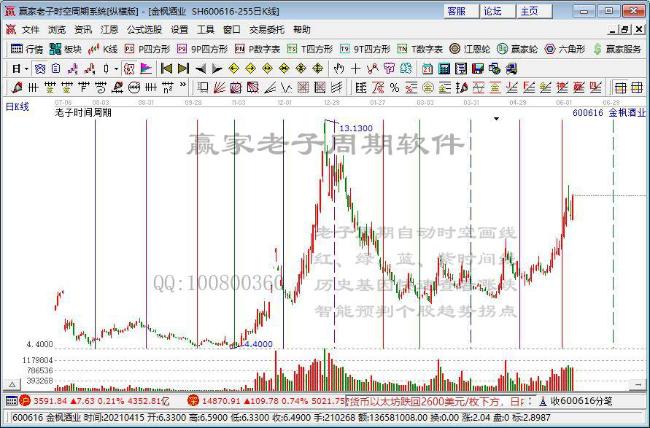Click the 客服 button in title bar
This screenshot has width=650, height=428.
tap(461, 11)
